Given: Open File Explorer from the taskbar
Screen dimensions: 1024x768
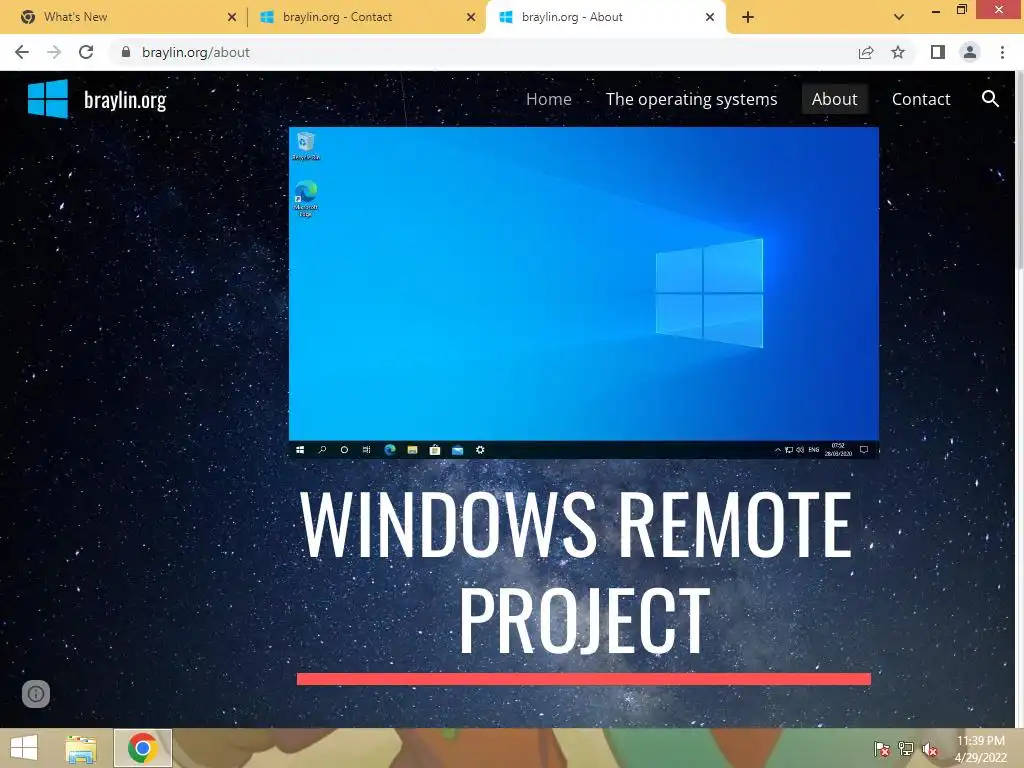Looking at the screenshot, I should [x=81, y=748].
